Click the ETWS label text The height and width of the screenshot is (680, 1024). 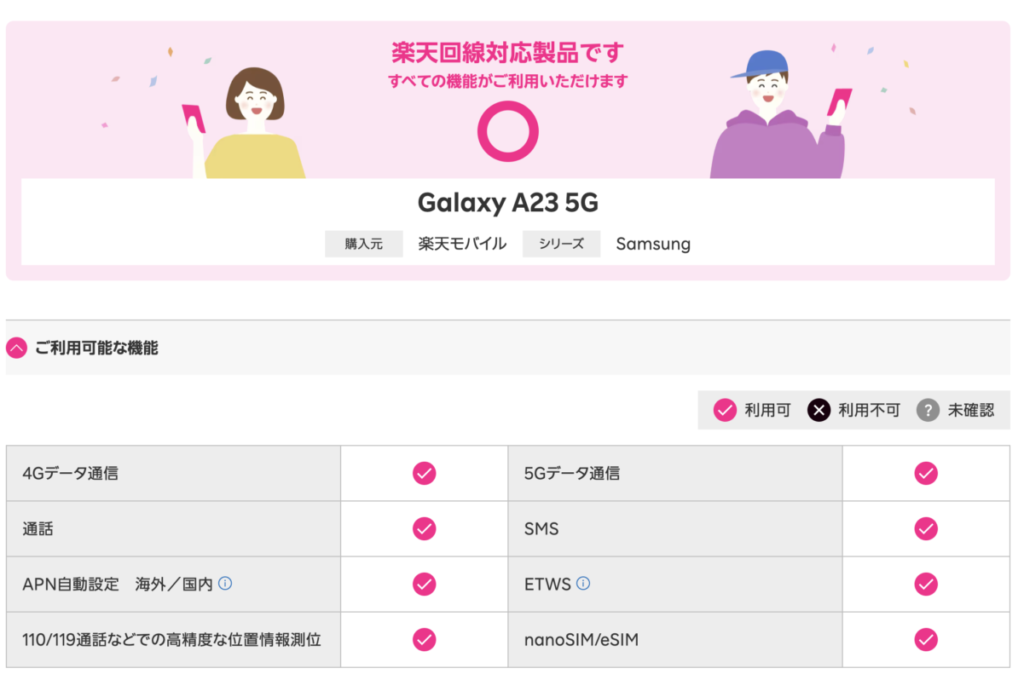tap(547, 584)
